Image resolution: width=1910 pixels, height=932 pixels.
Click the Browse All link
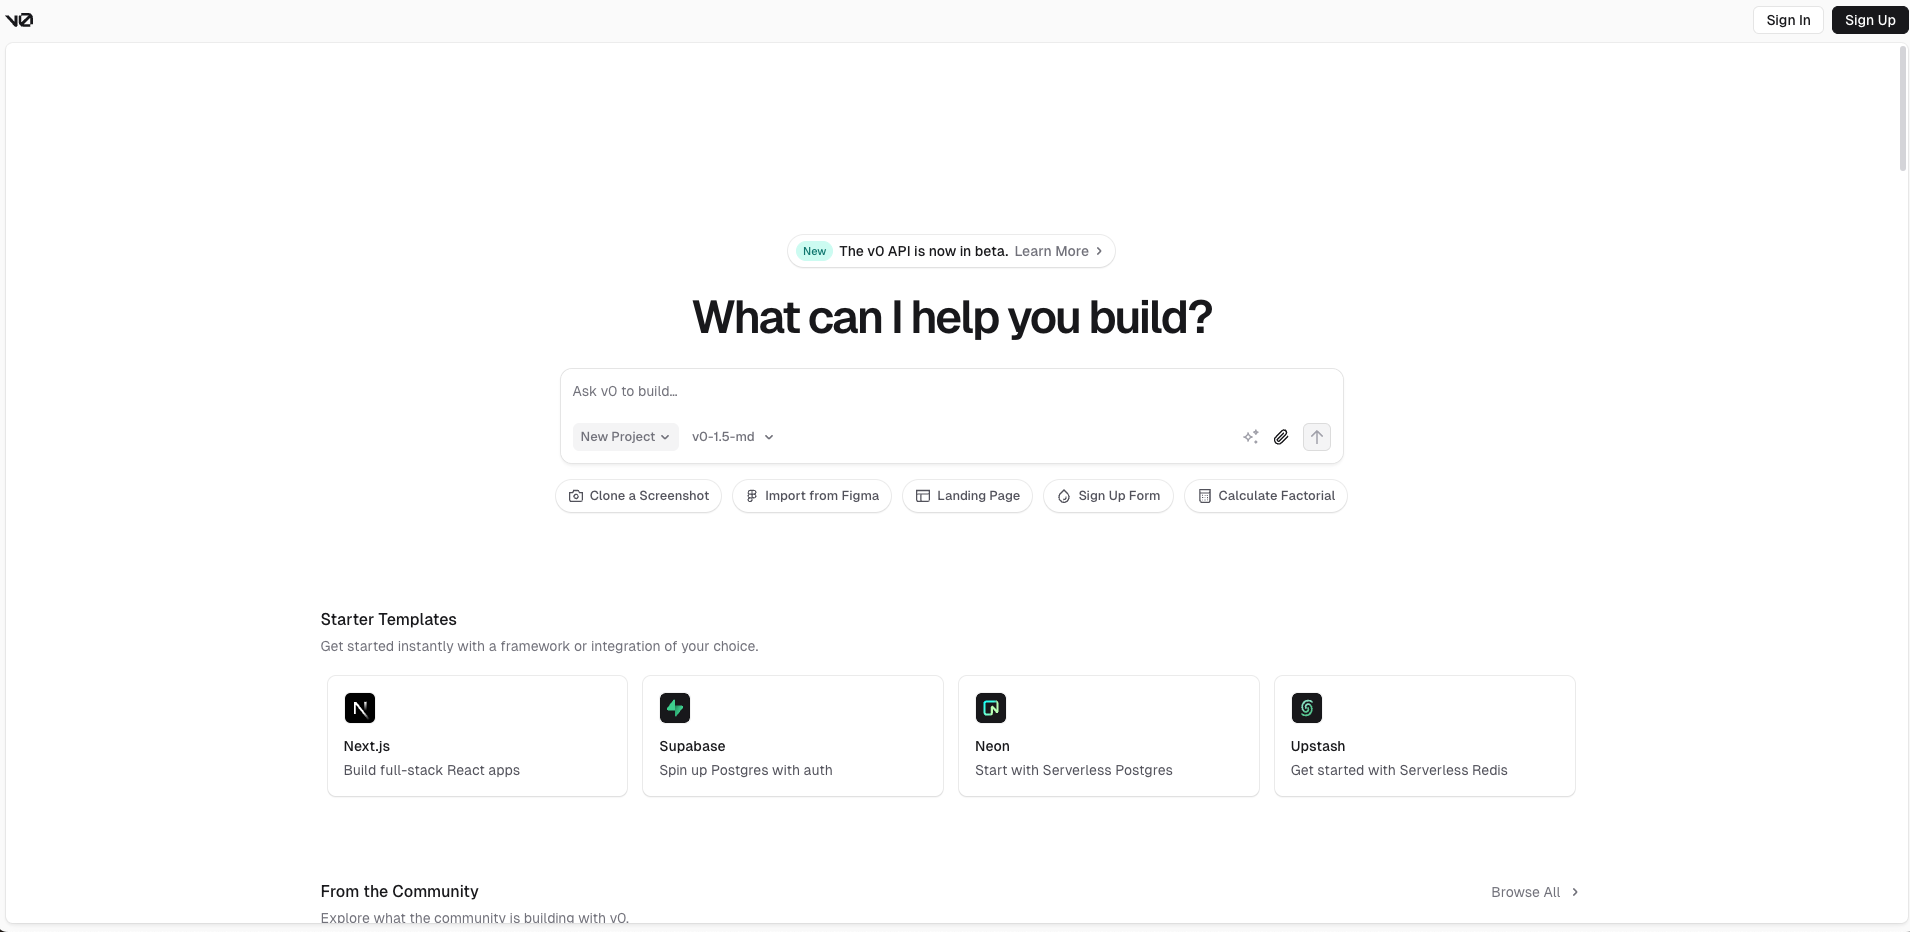[1525, 892]
